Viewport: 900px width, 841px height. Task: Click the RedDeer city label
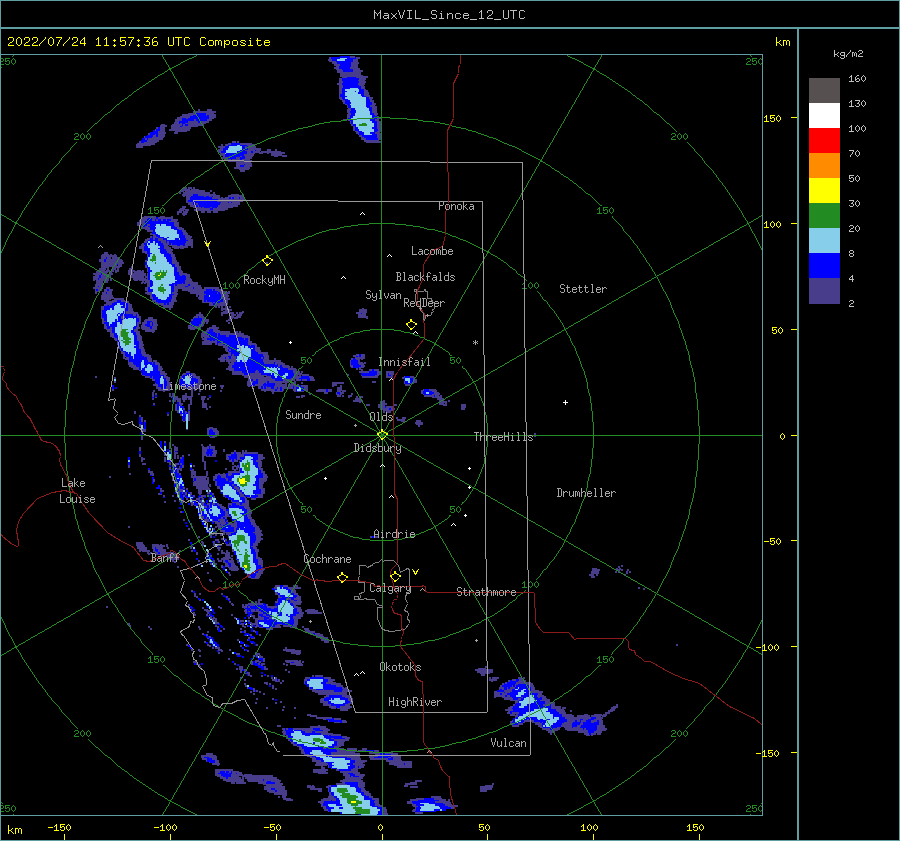(424, 303)
